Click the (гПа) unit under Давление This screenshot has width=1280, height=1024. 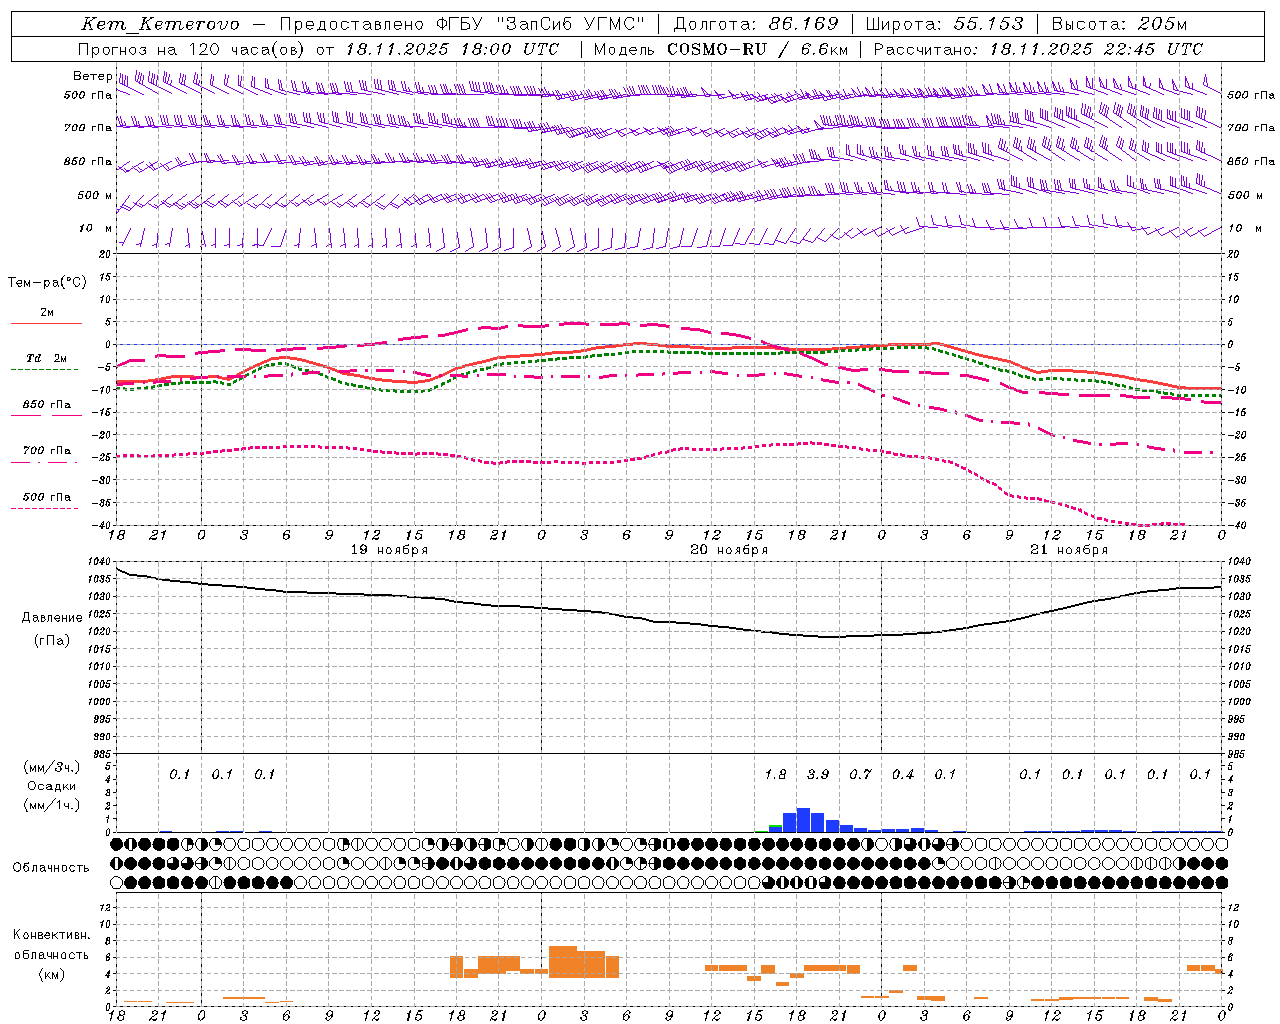point(52,640)
